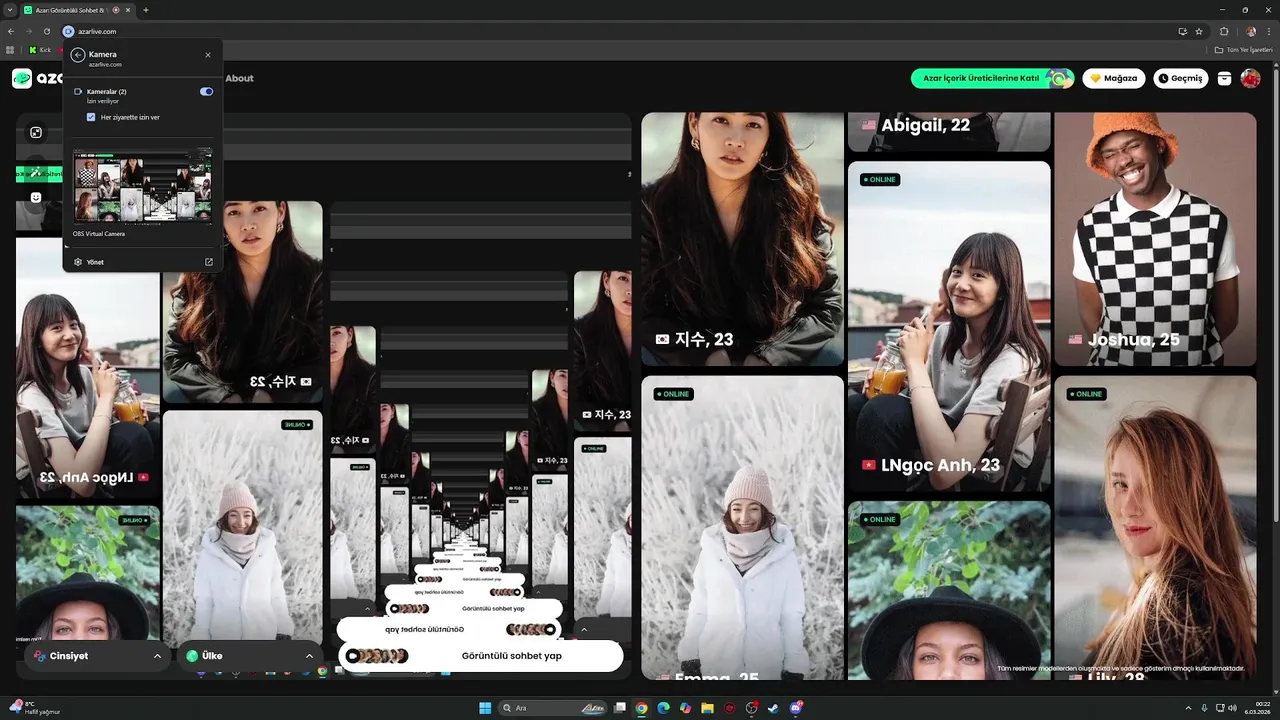Click the Yönet settings gear
The width and height of the screenshot is (1280, 720).
[78, 262]
